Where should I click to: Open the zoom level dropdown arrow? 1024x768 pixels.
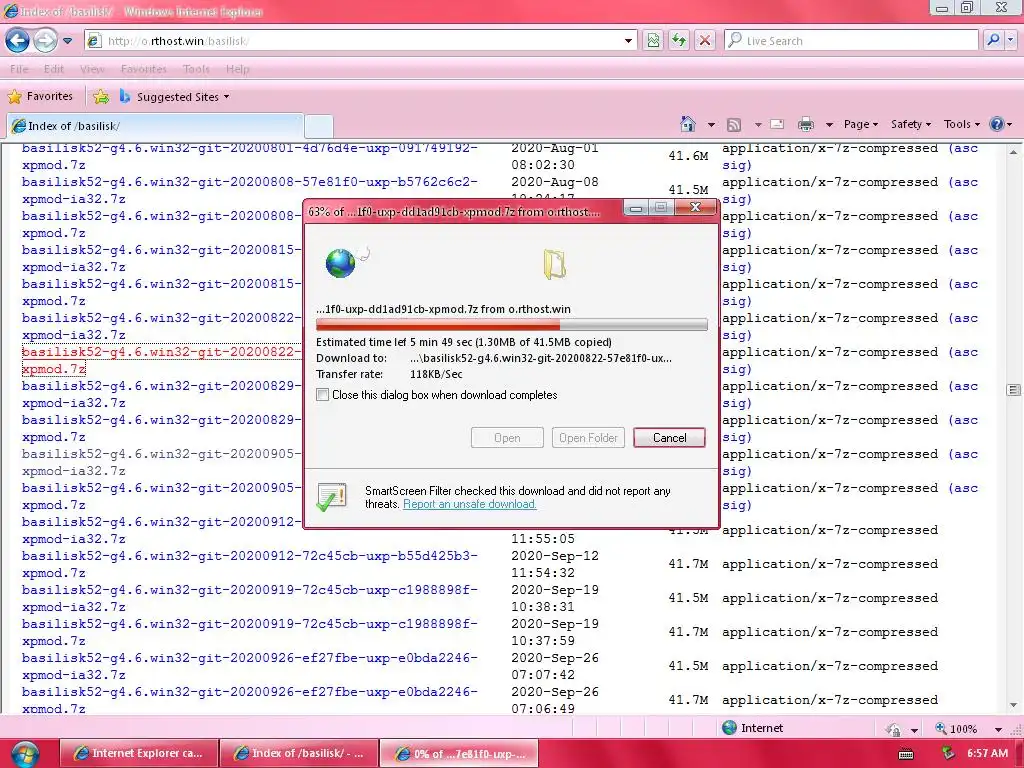point(998,729)
